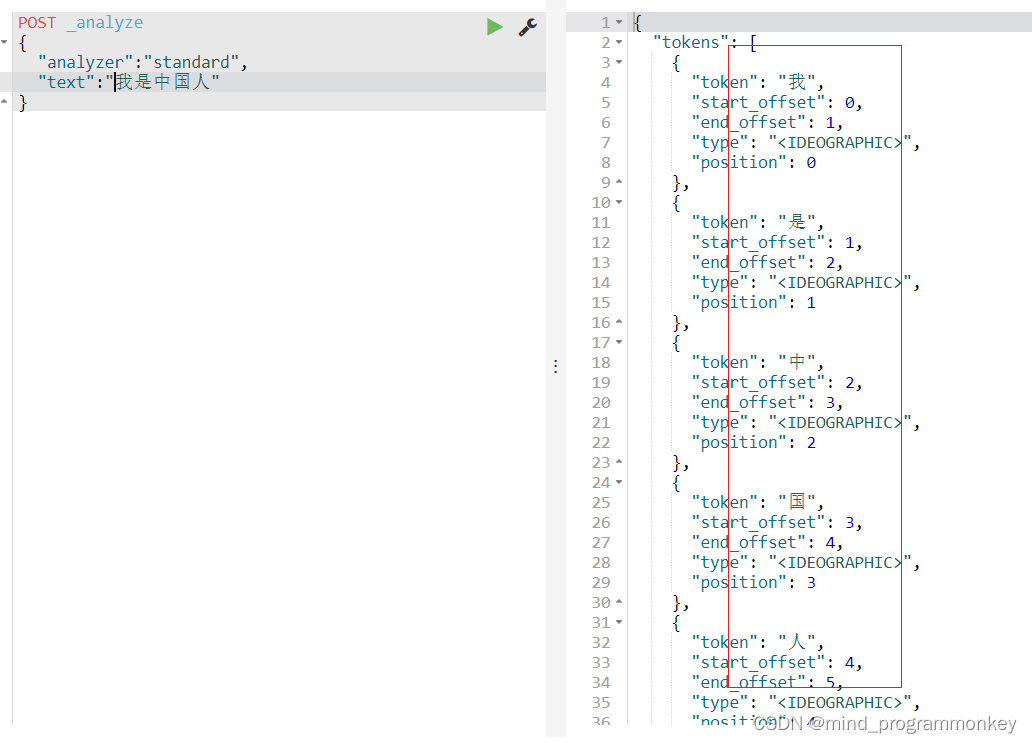This screenshot has height=743, width=1032.
Task: Click the "start_offset": 1 line
Action: pos(777,243)
